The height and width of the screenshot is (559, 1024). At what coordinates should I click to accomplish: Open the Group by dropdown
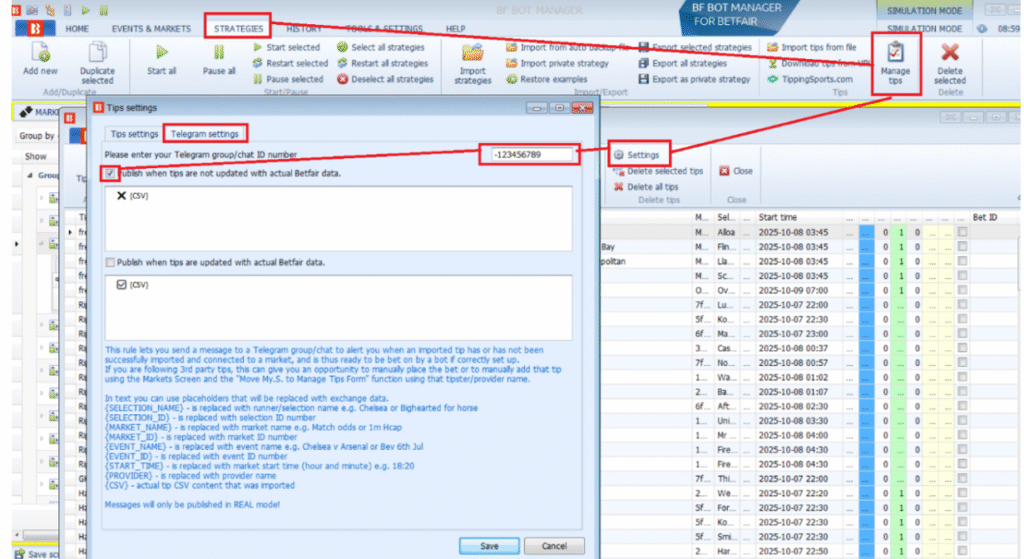coord(42,135)
